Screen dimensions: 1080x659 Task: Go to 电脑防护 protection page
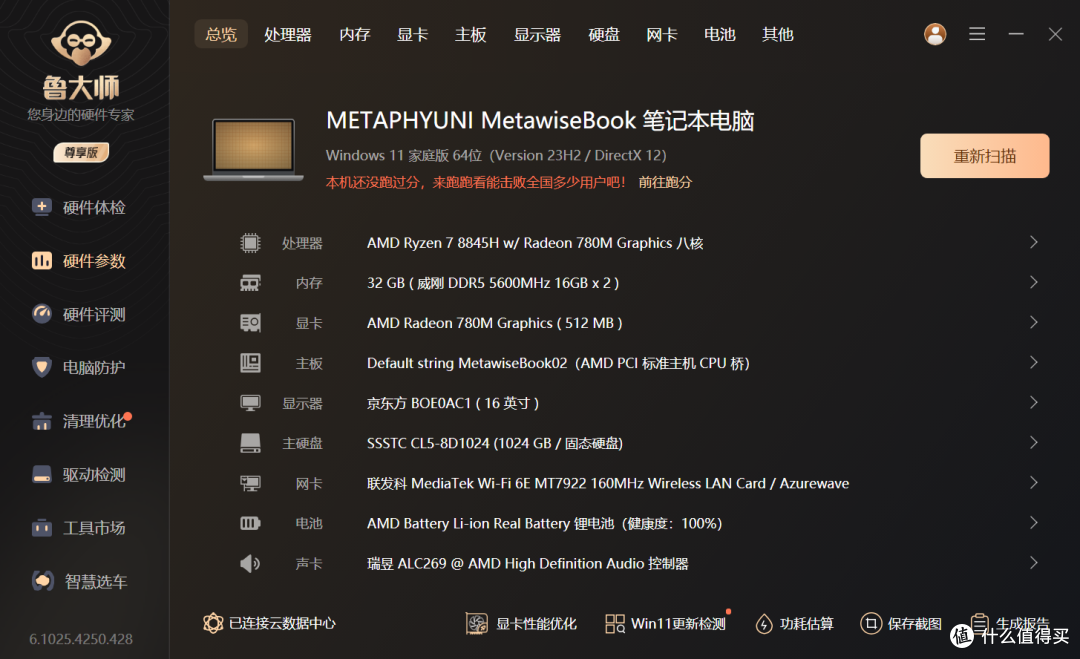coord(79,368)
